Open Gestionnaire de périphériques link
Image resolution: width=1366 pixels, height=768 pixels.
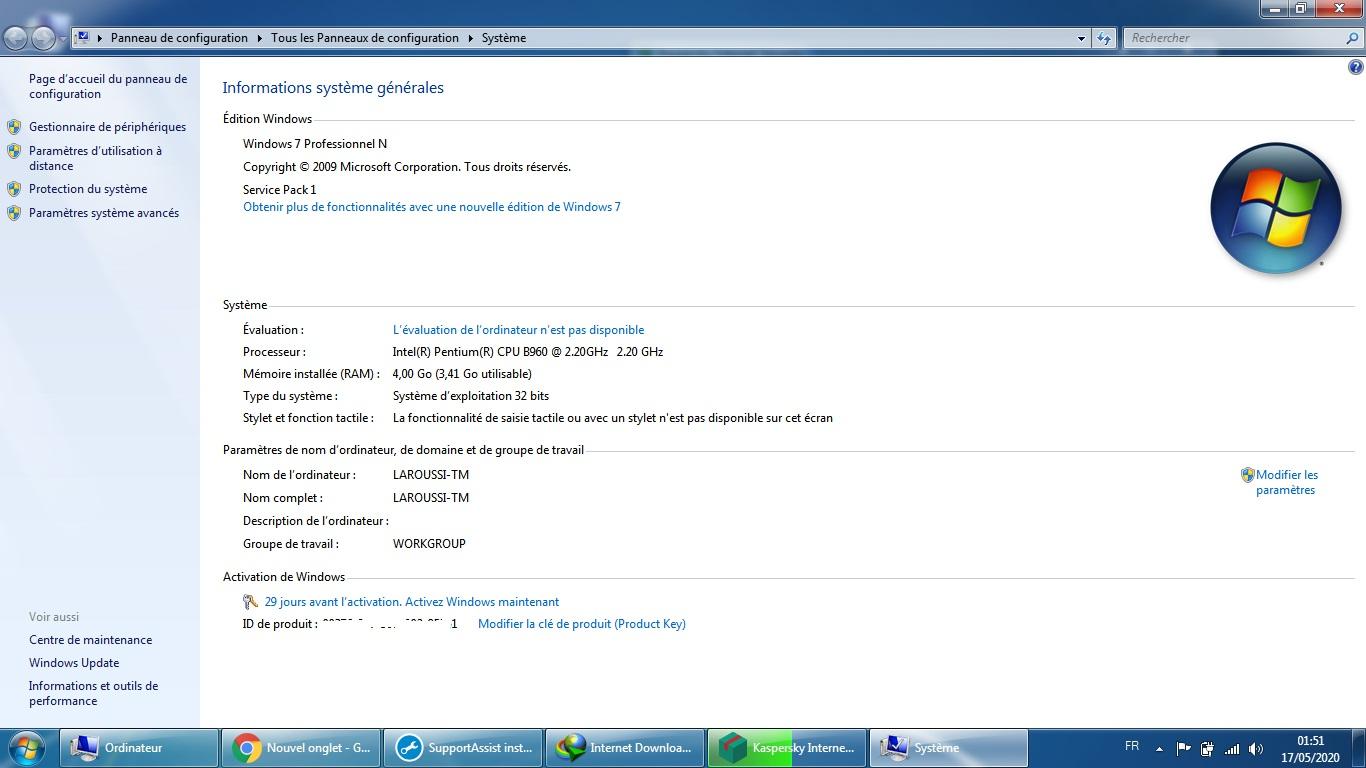point(107,127)
